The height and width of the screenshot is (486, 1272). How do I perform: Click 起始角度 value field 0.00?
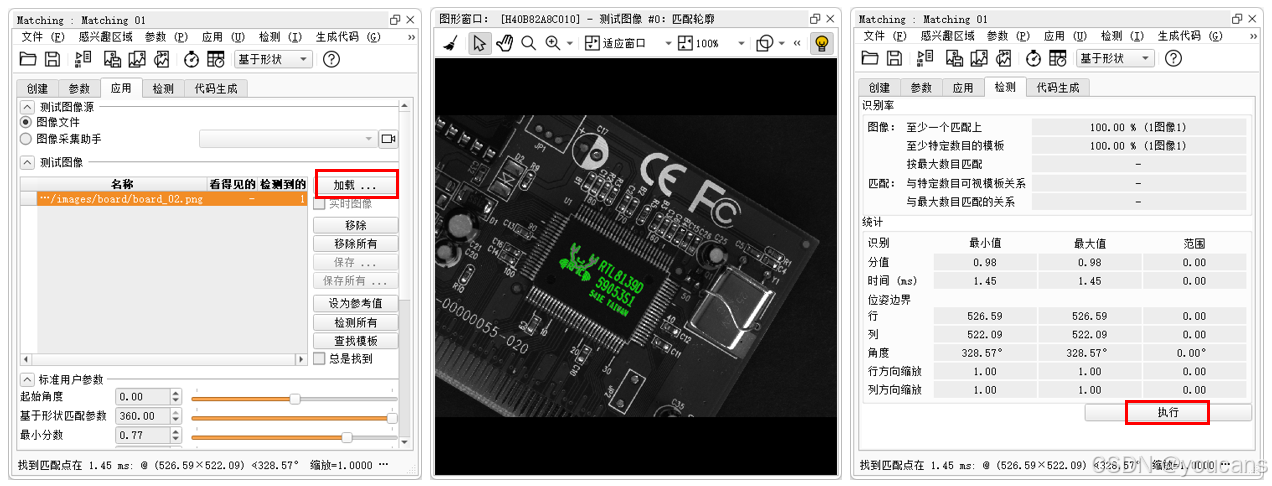click(x=143, y=397)
